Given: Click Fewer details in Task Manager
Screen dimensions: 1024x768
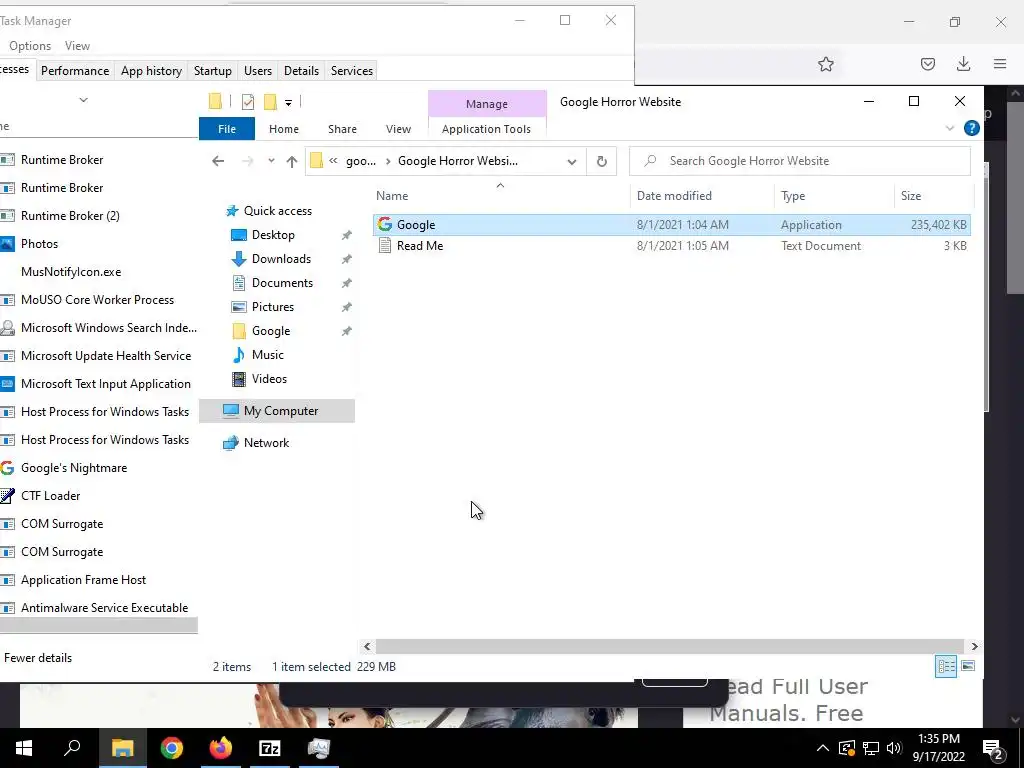Looking at the screenshot, I should pyautogui.click(x=37, y=658).
